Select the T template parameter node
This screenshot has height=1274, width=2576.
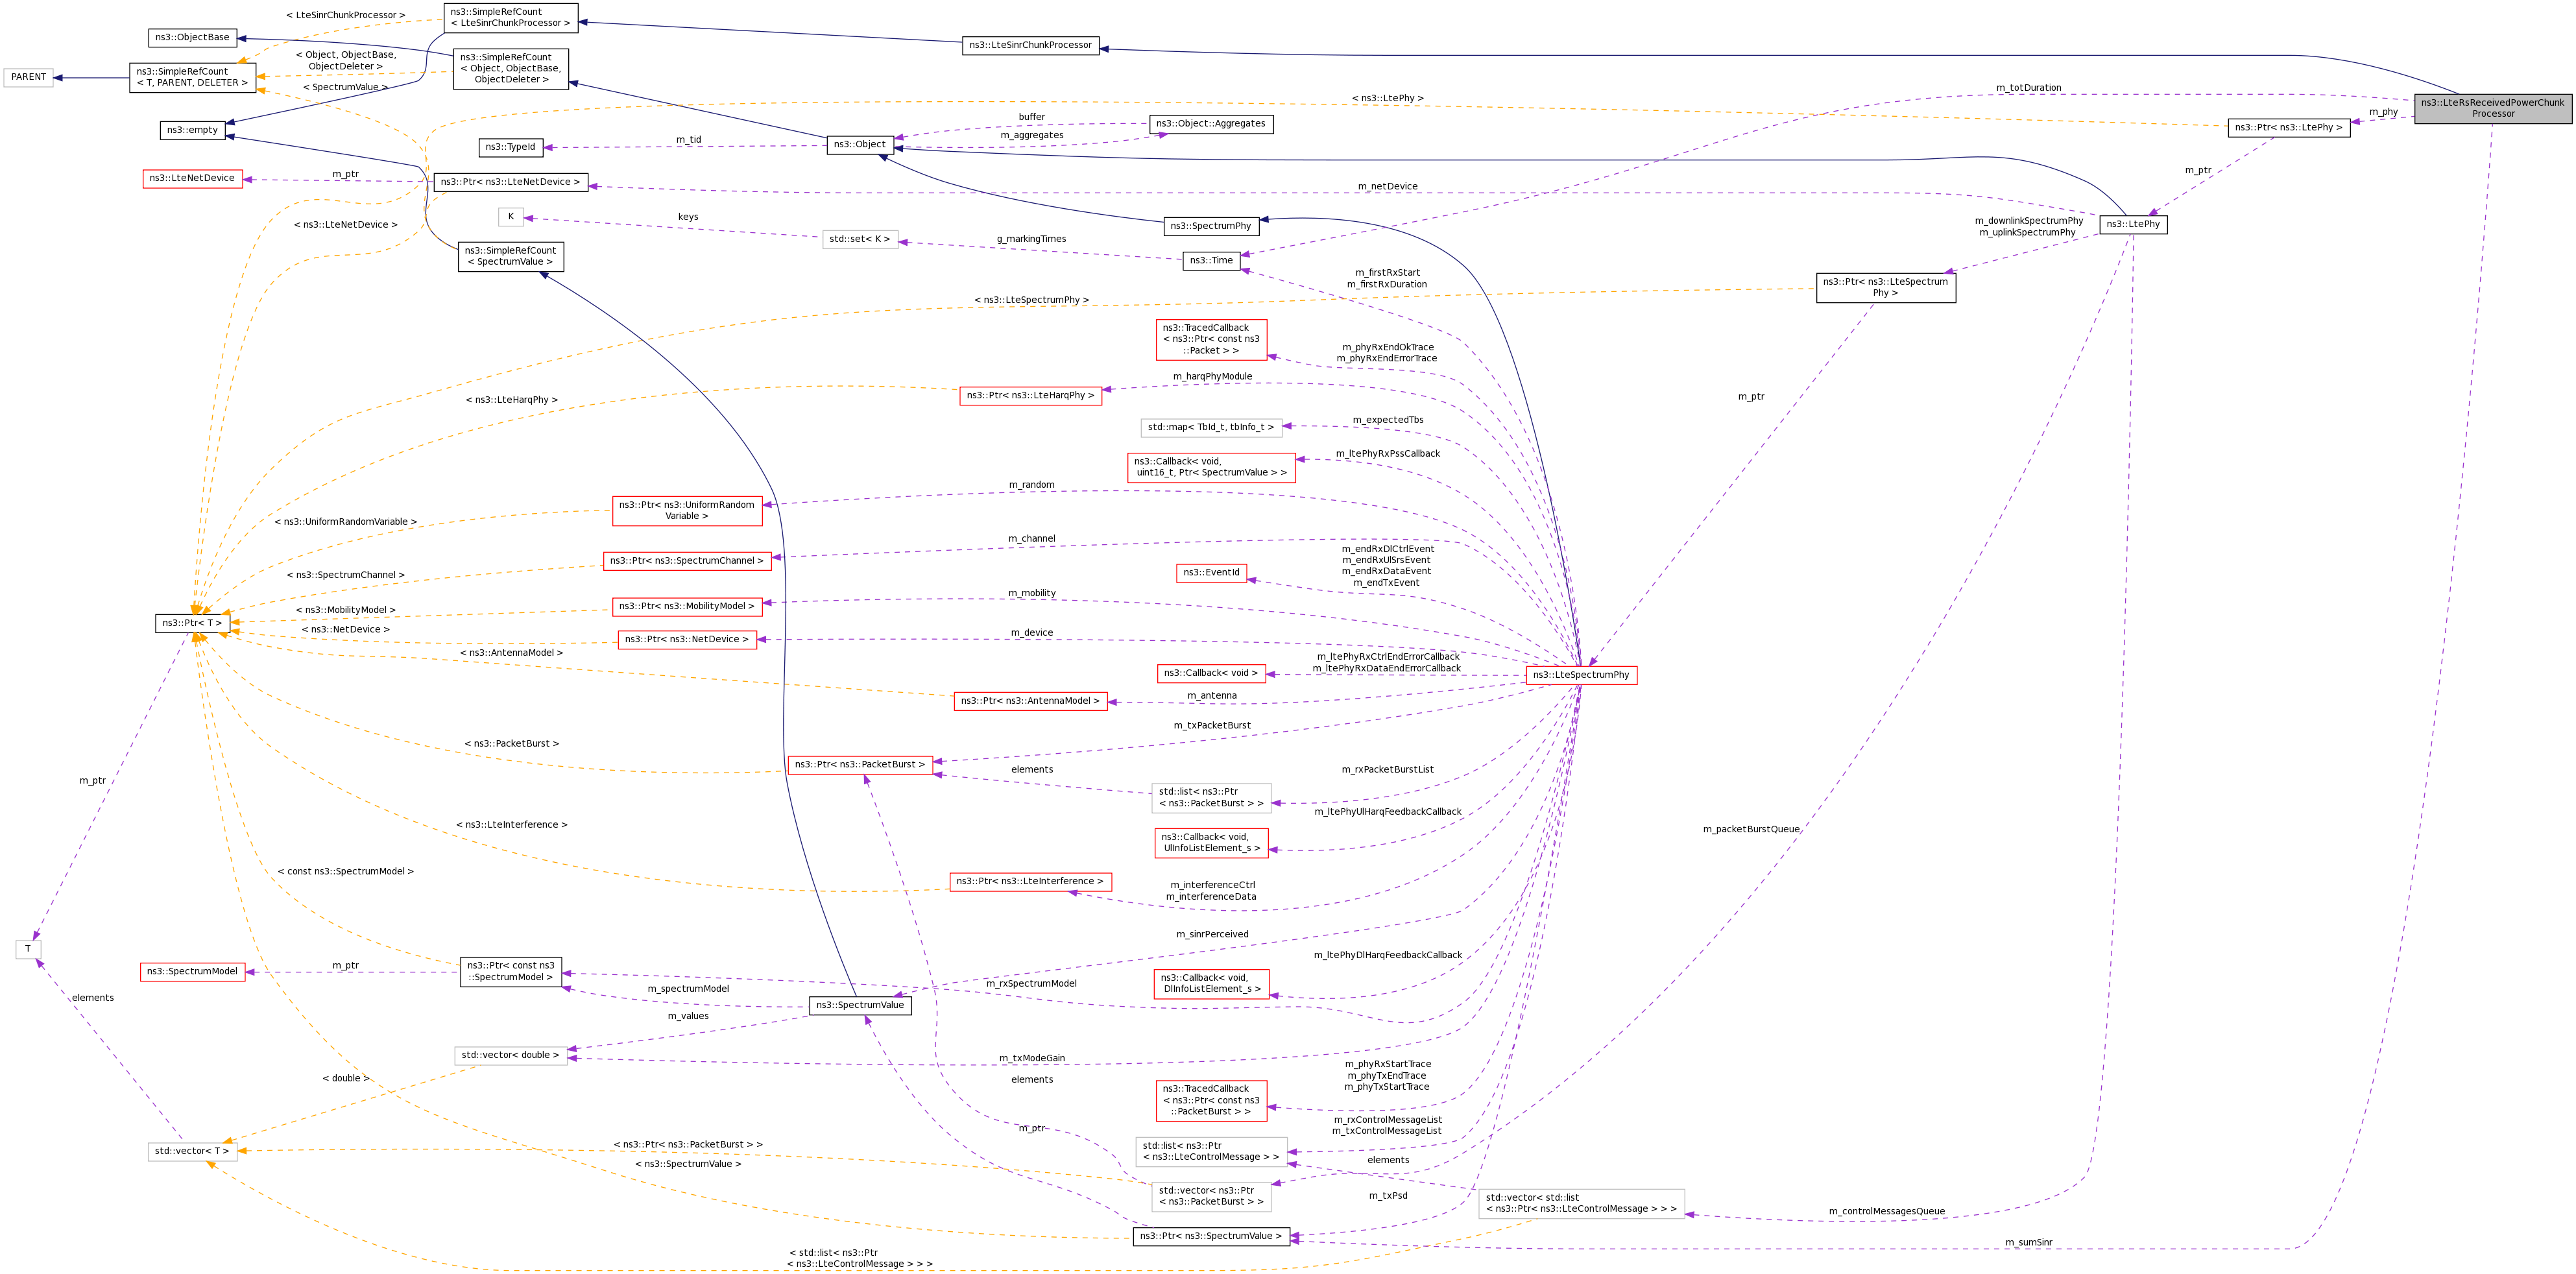[x=28, y=949]
